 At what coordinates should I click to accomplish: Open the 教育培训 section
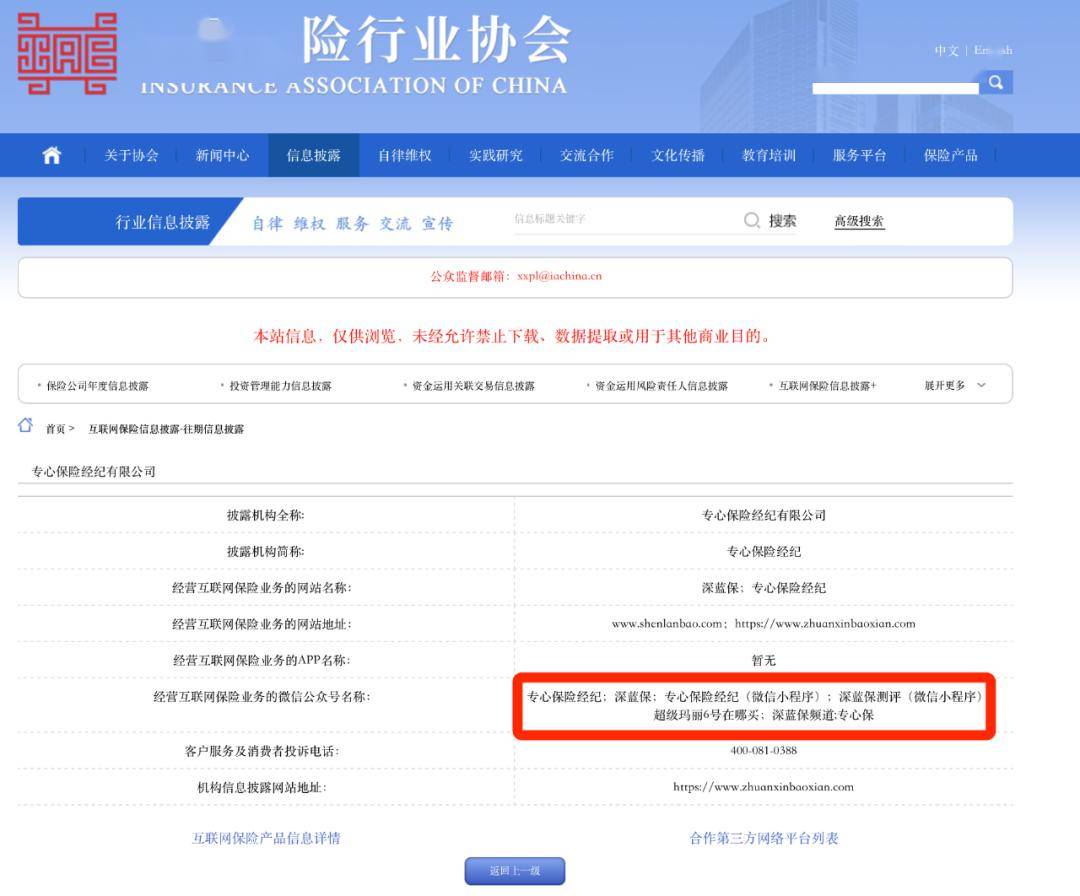[x=768, y=155]
